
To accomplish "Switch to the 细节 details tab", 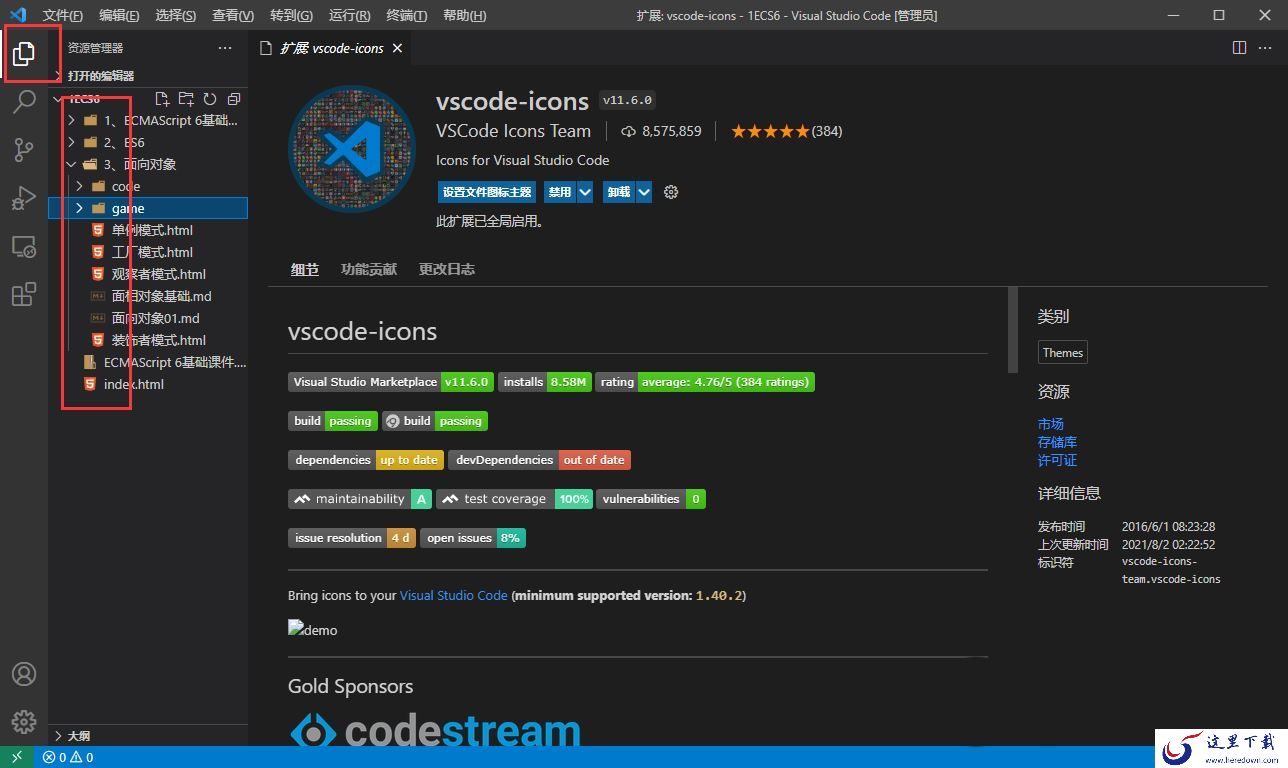I will tap(305, 269).
